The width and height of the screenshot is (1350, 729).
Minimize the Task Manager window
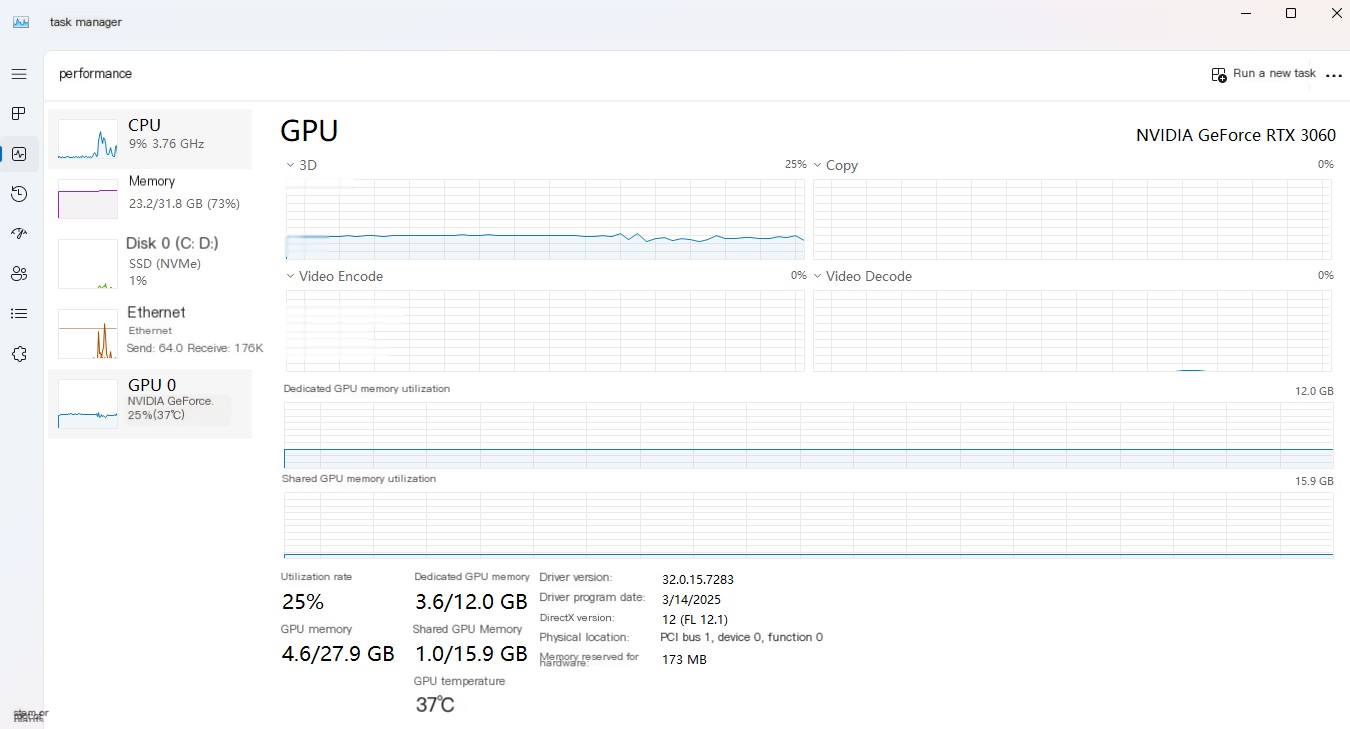pos(1246,14)
